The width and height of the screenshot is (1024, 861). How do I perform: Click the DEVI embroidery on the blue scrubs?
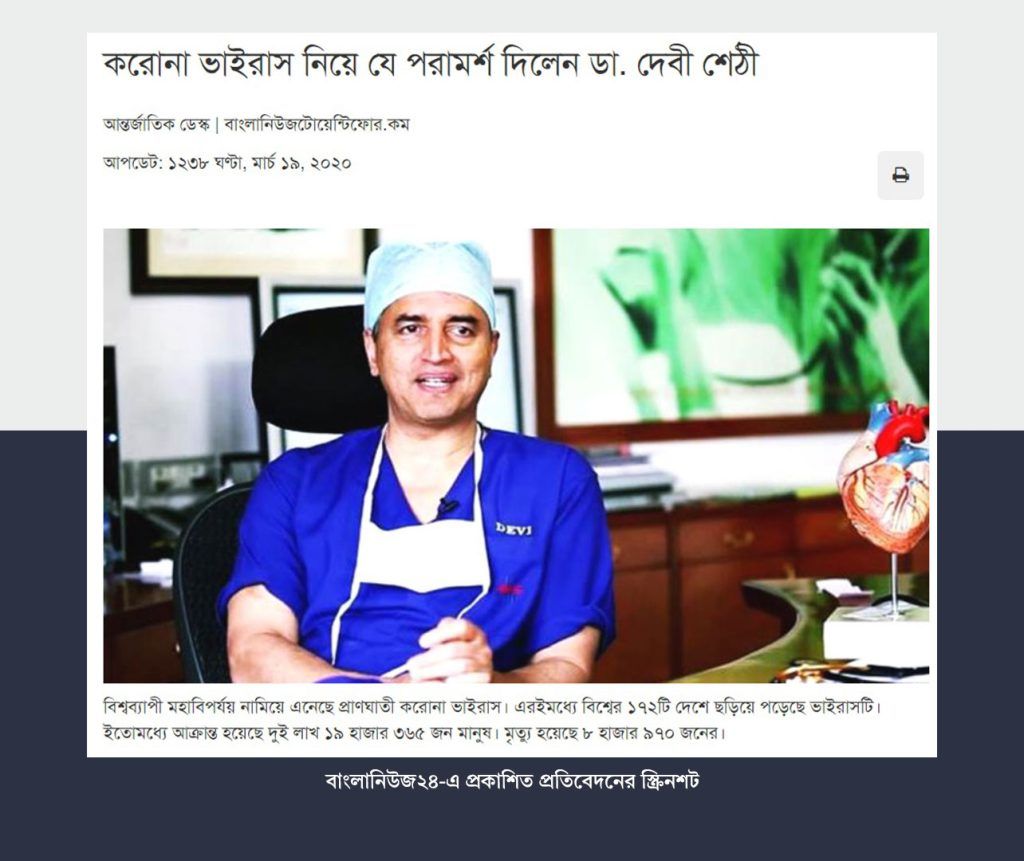(513, 528)
